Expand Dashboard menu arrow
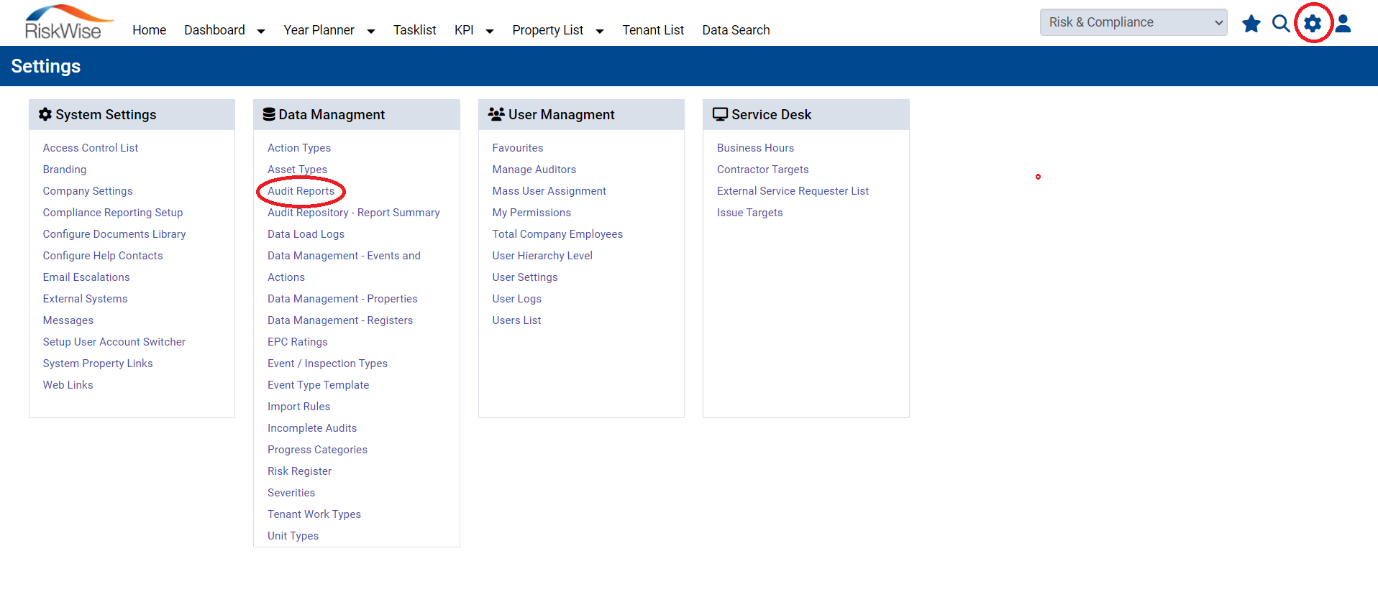Screen dimensions: 1378x602 point(260,31)
